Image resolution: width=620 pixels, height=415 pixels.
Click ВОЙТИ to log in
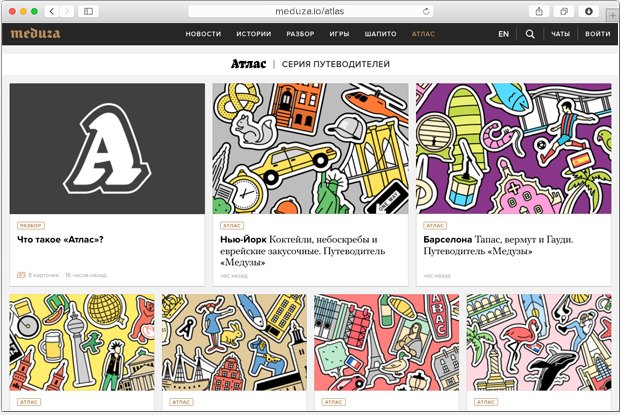coord(597,34)
